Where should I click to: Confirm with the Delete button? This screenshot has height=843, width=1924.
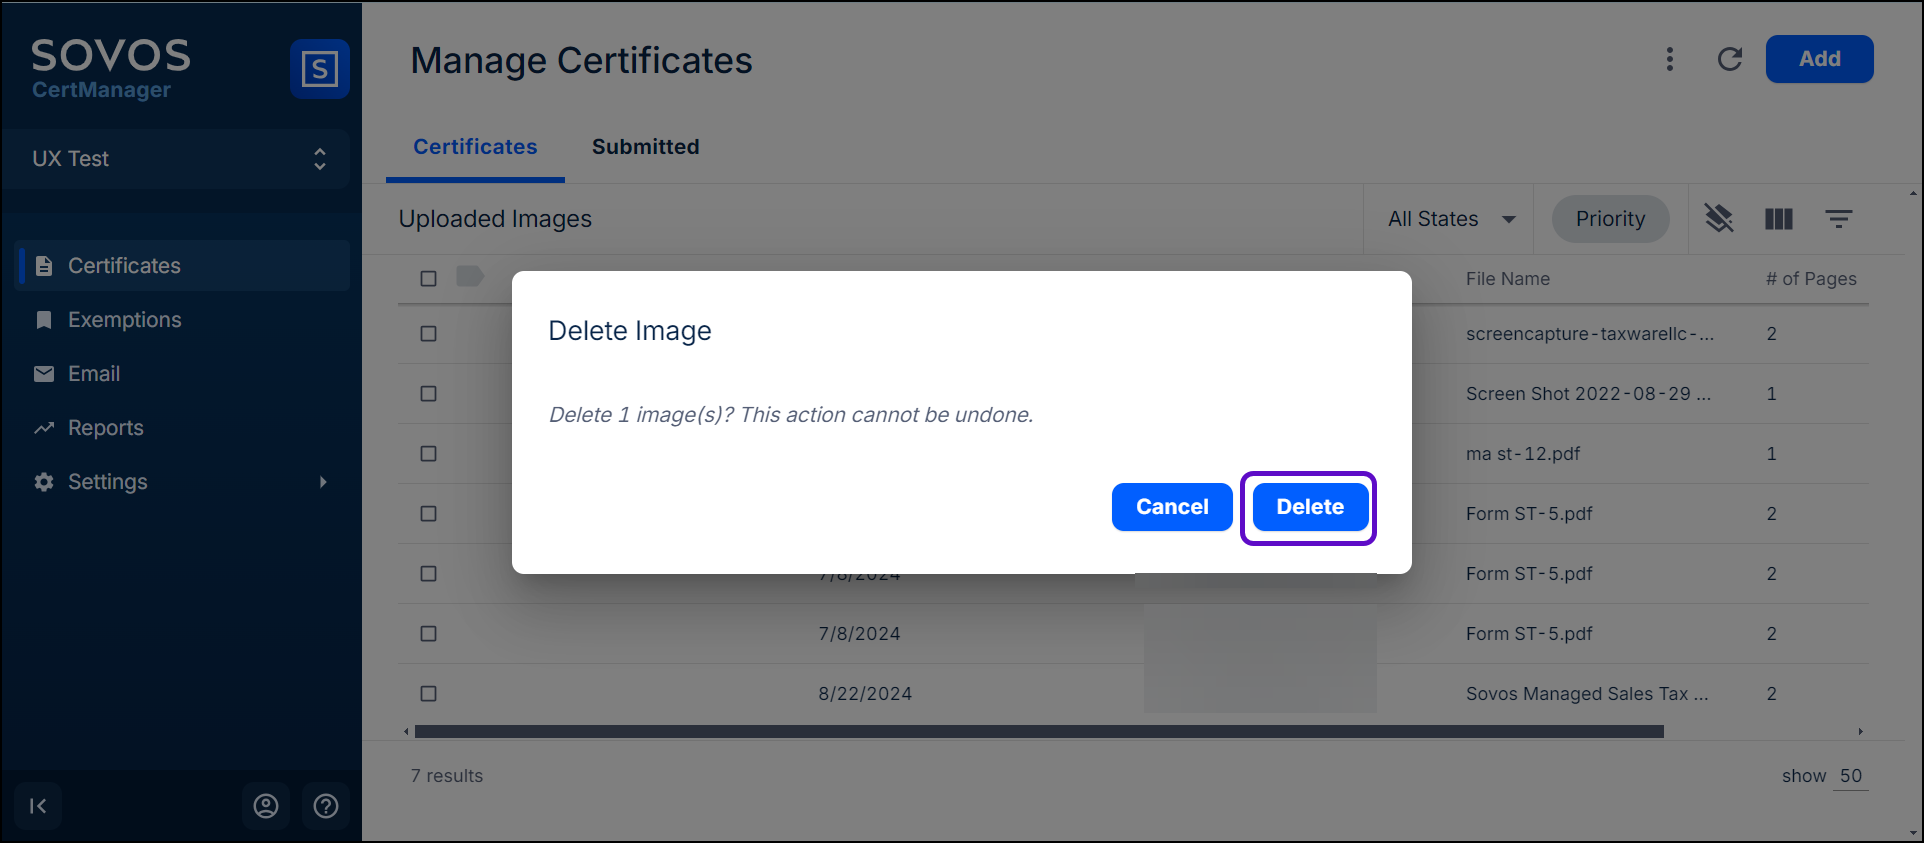coord(1309,507)
